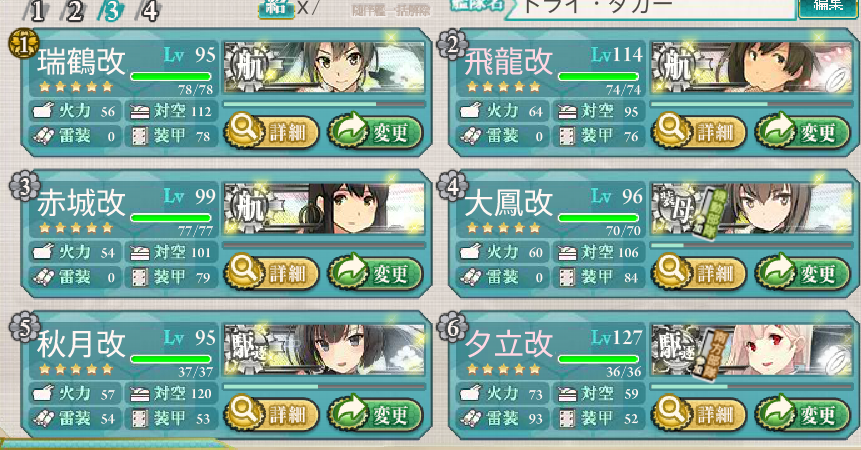Switch to fleet tab 1
This screenshot has height=450, width=861.
click(37, 11)
